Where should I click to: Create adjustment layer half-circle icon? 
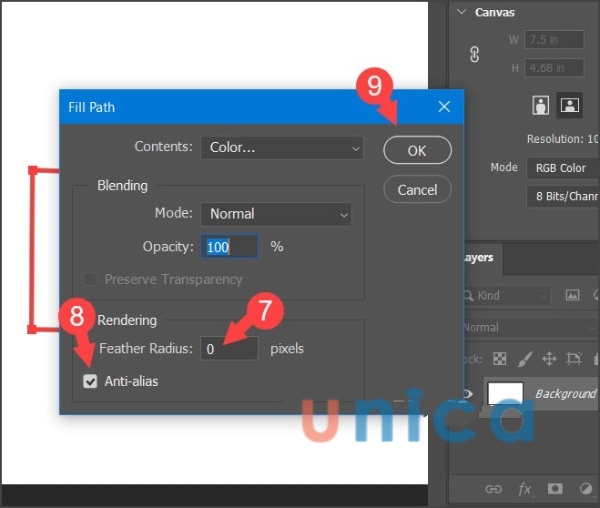point(585,488)
